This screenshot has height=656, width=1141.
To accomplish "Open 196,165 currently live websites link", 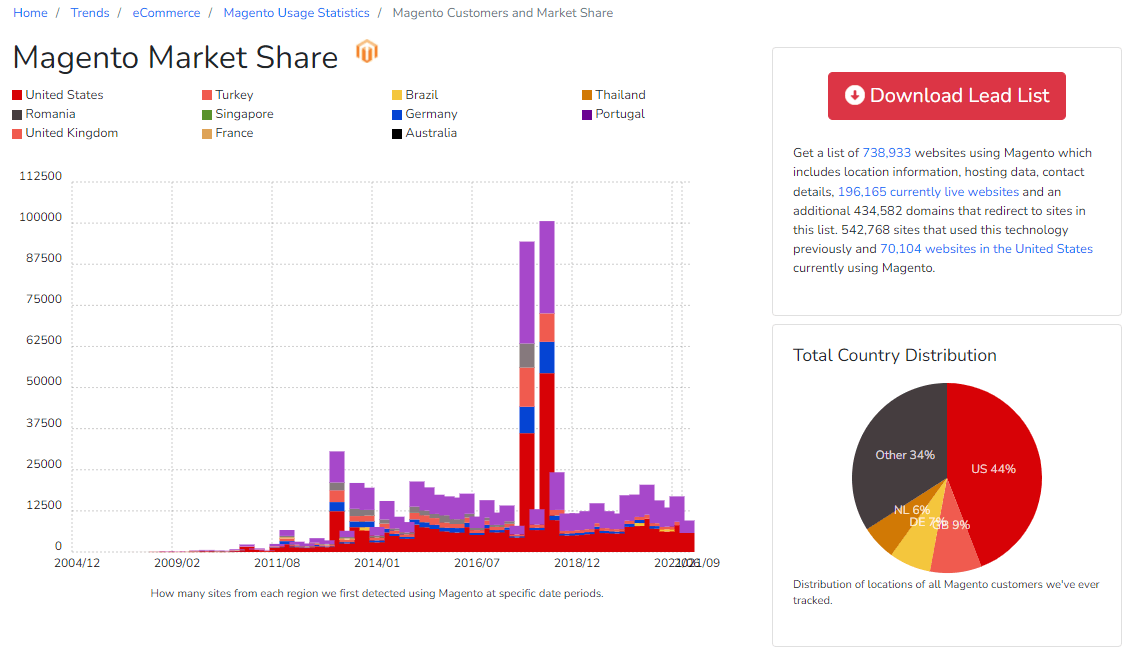I will (x=929, y=191).
